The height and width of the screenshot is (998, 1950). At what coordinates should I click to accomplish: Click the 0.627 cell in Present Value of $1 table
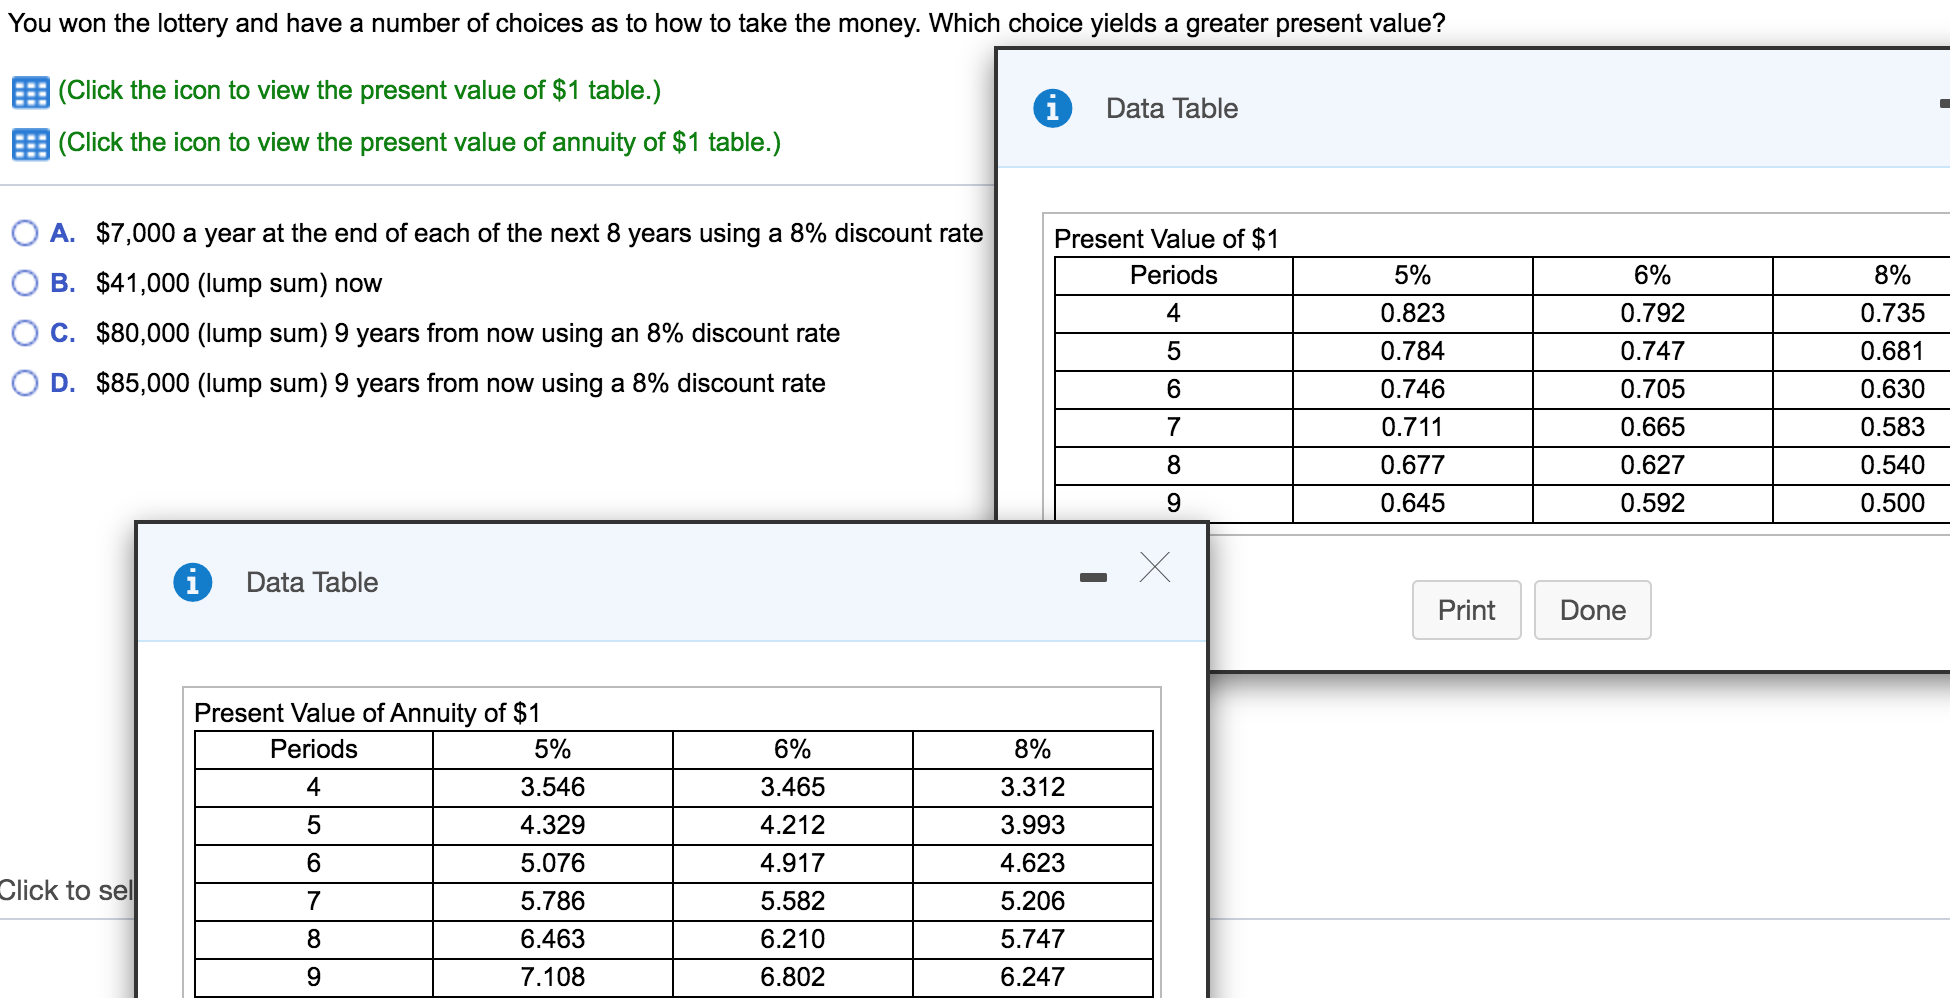point(1653,465)
